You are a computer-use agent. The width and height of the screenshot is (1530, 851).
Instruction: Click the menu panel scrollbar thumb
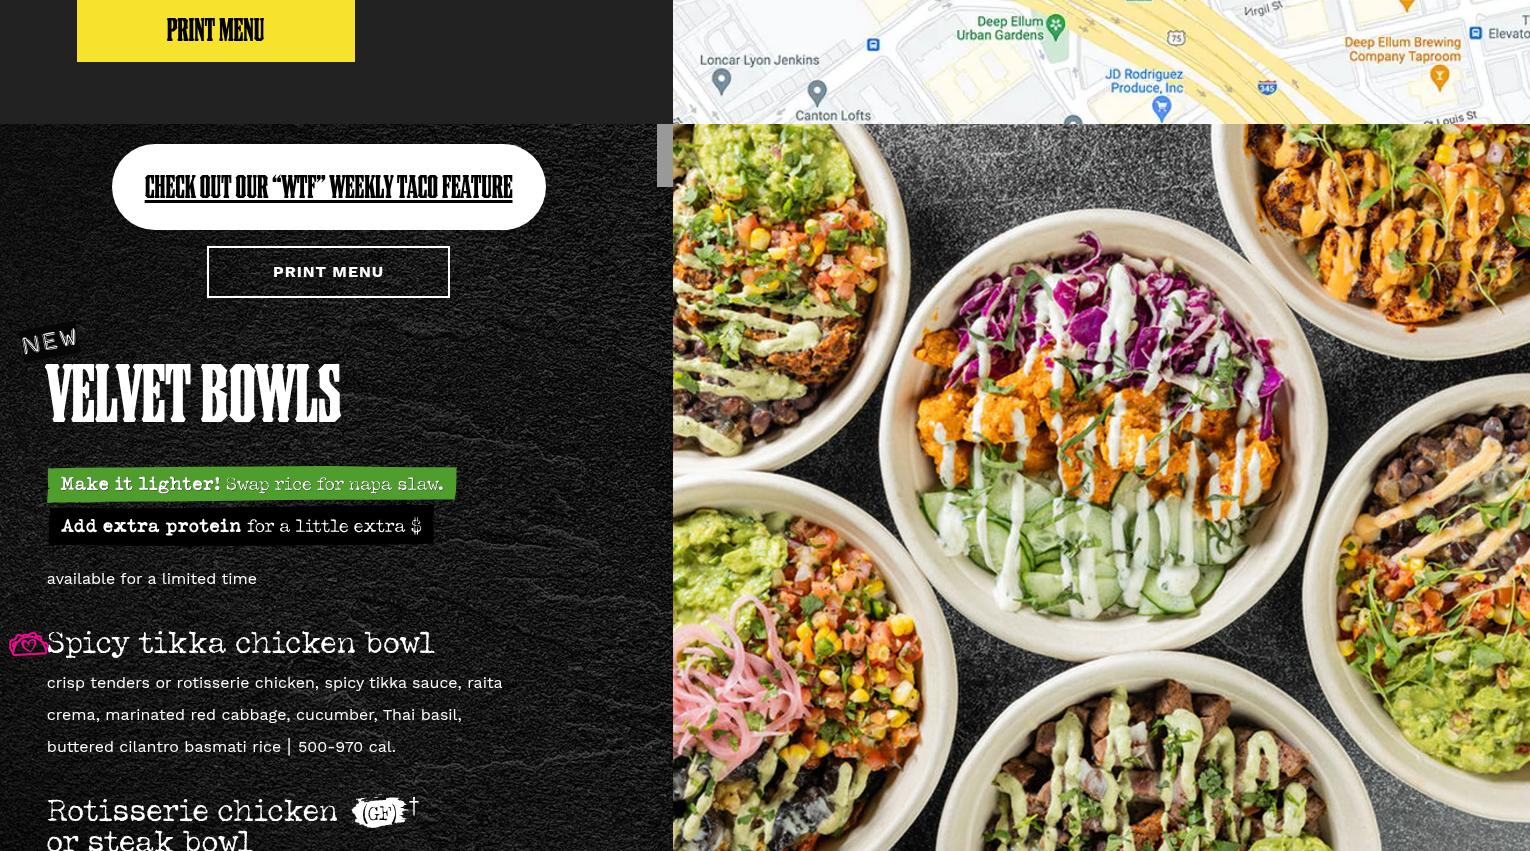[665, 155]
